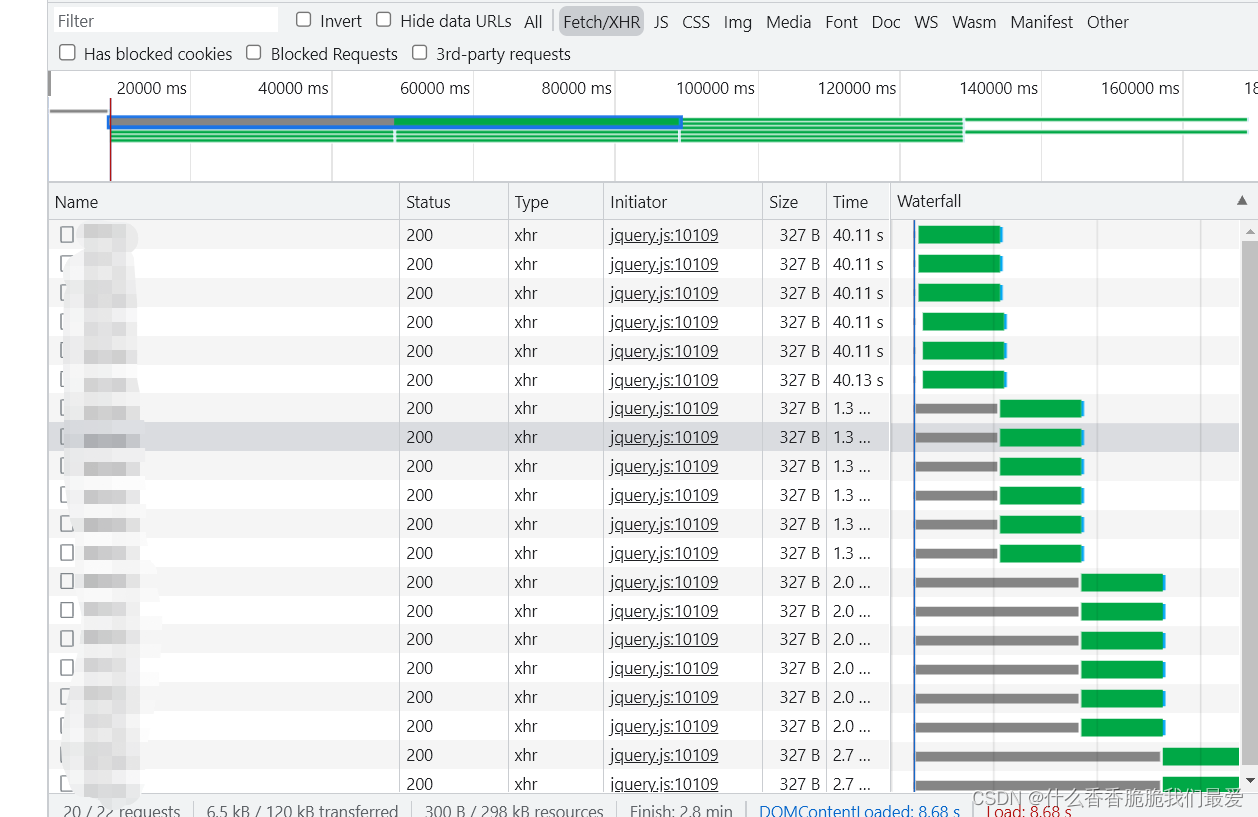Toggle Hide data URLs checkbox
1258x817 pixels.
(x=384, y=20)
